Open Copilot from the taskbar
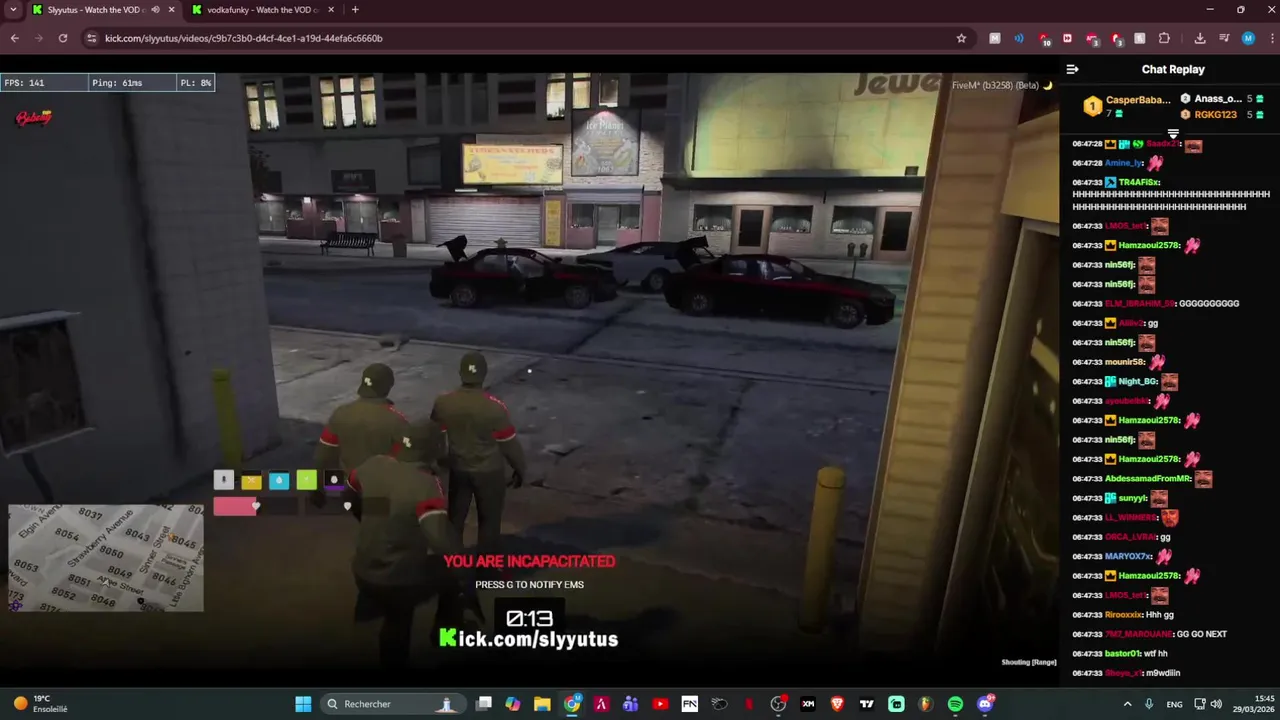1280x720 pixels. (513, 704)
